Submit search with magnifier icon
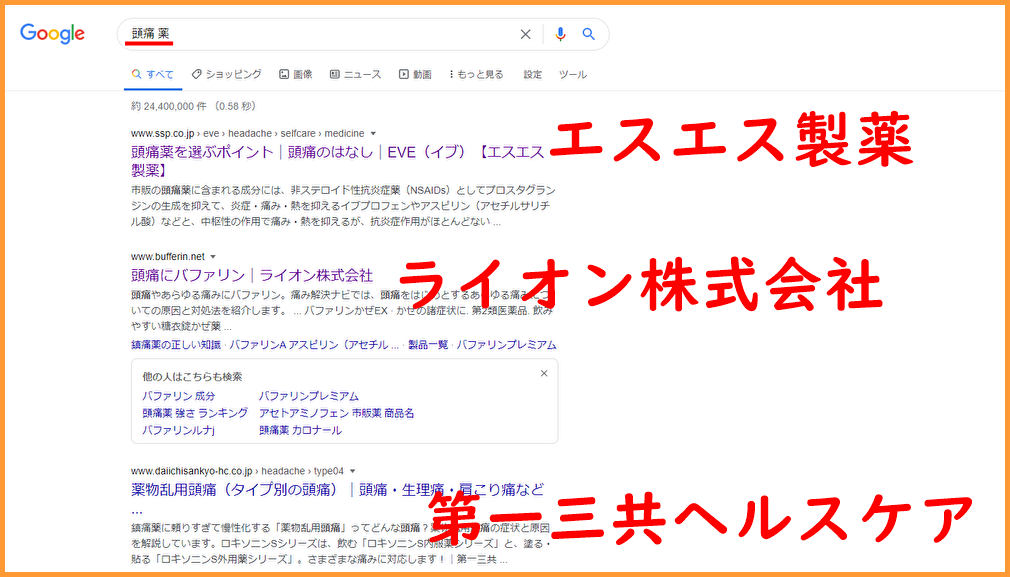The width and height of the screenshot is (1010, 577). [x=588, y=34]
